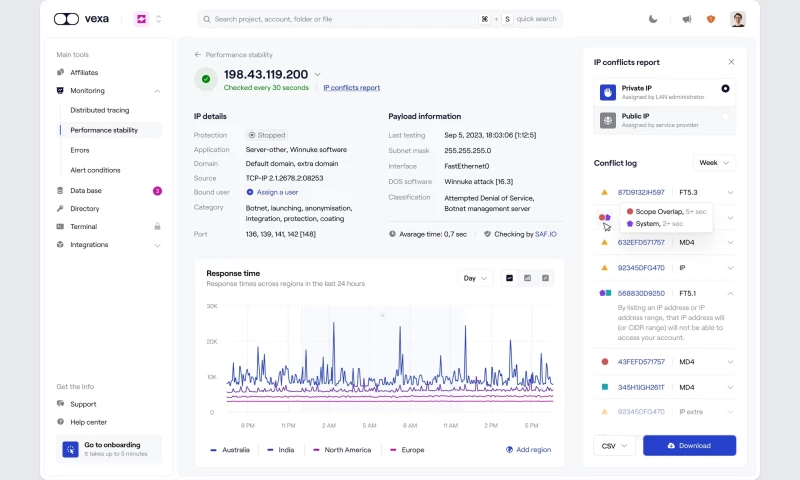The image size is (800, 480).
Task: Click the Download button
Action: pyautogui.click(x=689, y=445)
